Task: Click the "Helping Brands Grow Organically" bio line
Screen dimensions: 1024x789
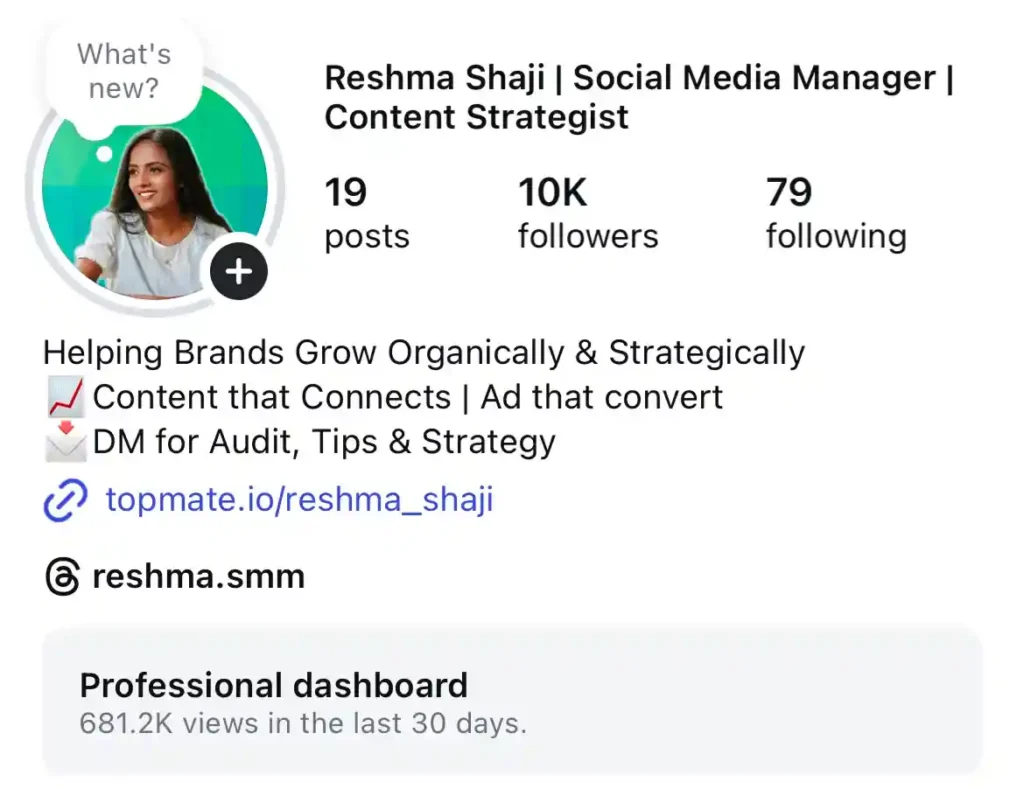Action: (x=423, y=353)
